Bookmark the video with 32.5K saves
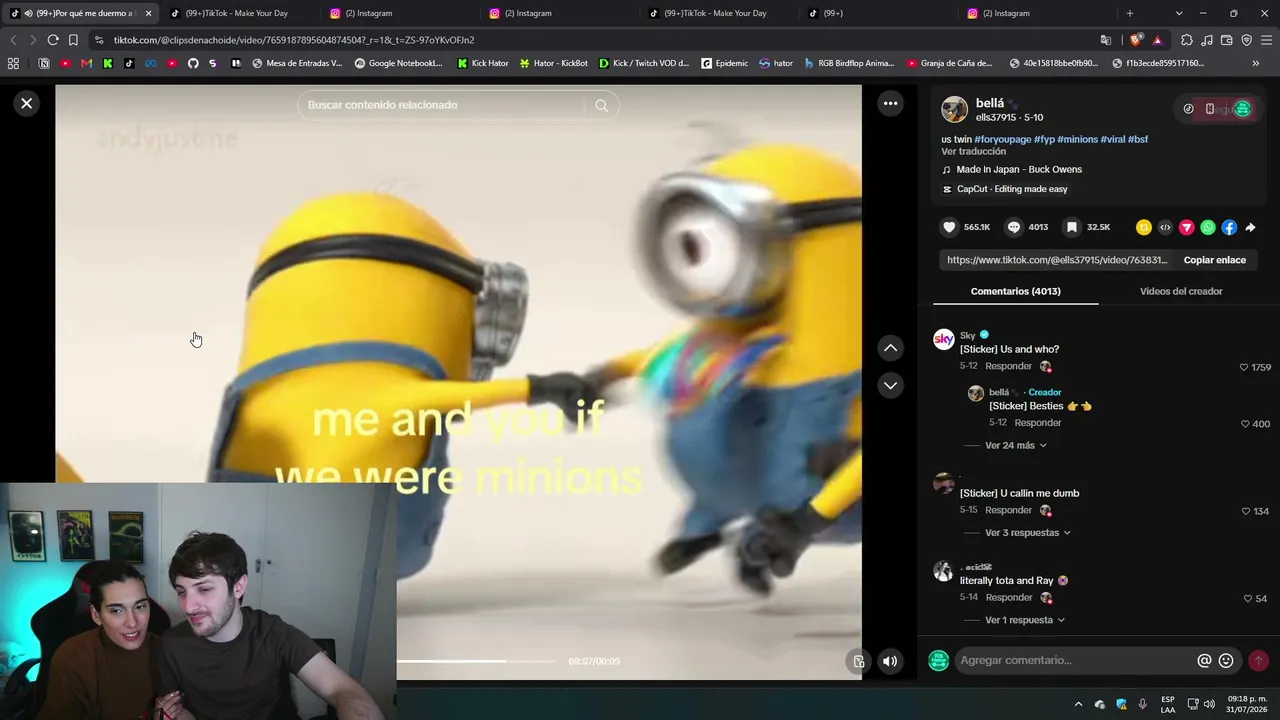 pyautogui.click(x=1072, y=227)
